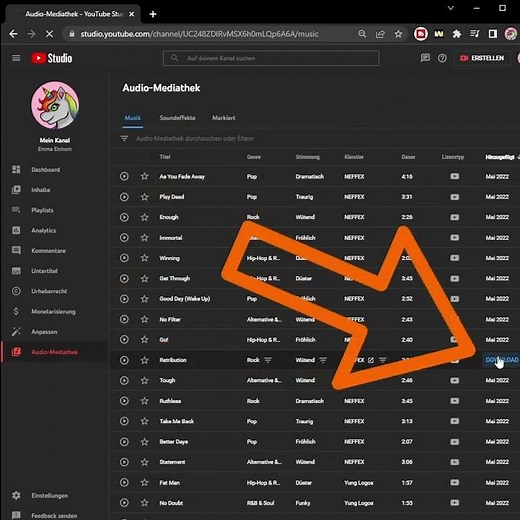Viewport: 520px width, 520px height.
Task: Open artist channel link on Retribution row
Action: (371, 360)
